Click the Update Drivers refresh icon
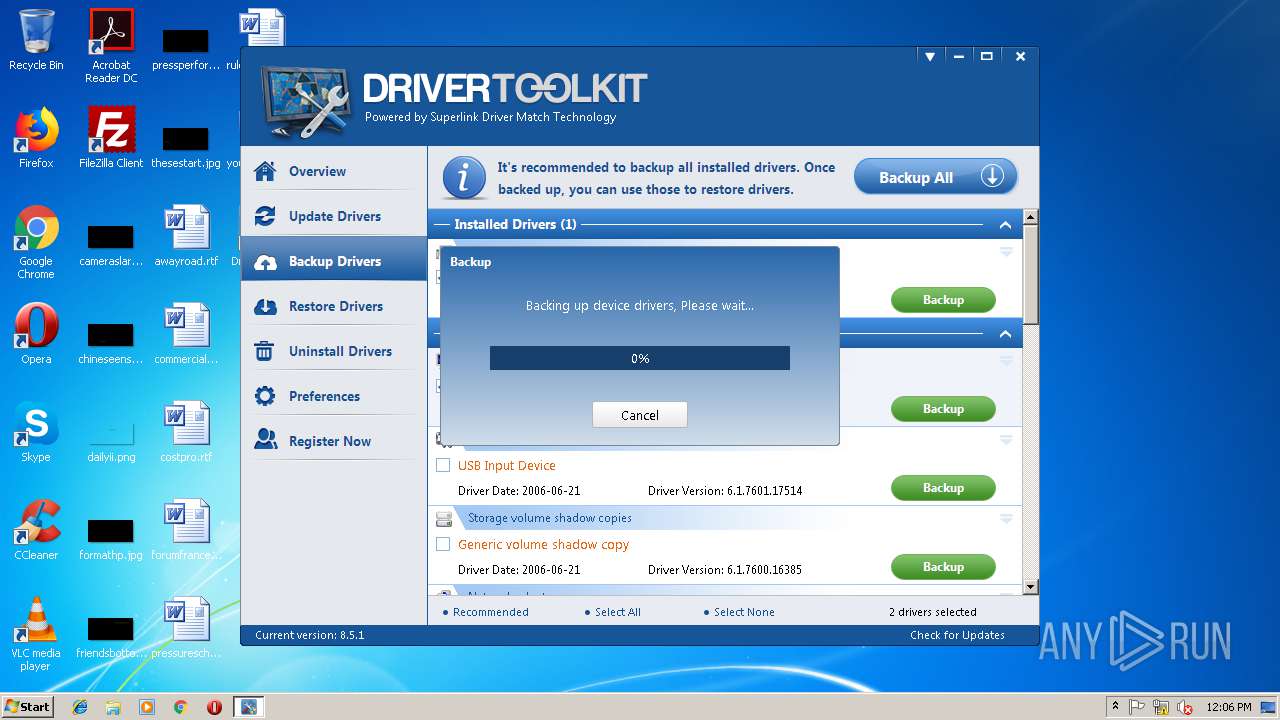Screen dimensions: 1280x720 (x=265, y=216)
